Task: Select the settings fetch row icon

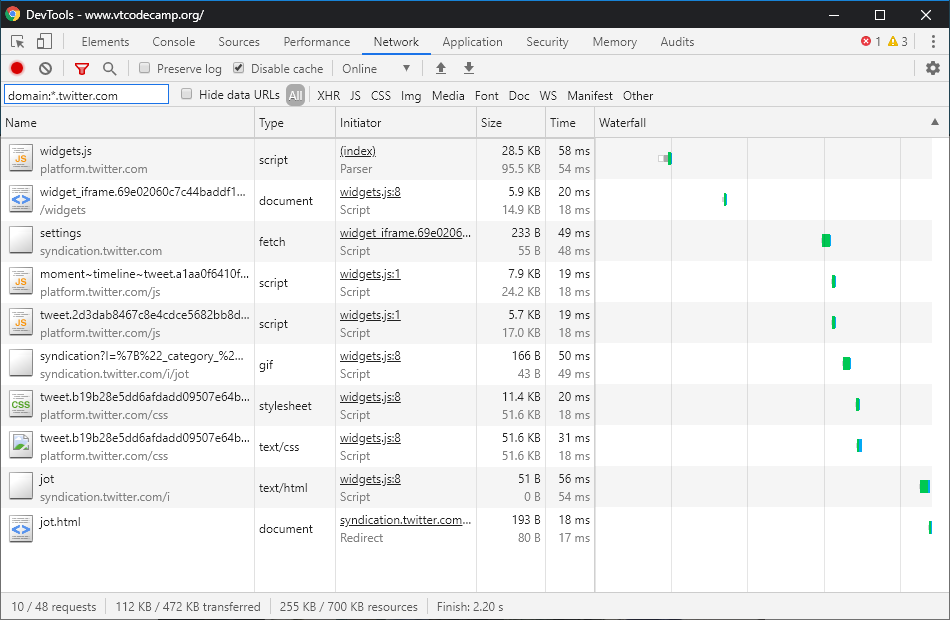Action: pyautogui.click(x=21, y=241)
